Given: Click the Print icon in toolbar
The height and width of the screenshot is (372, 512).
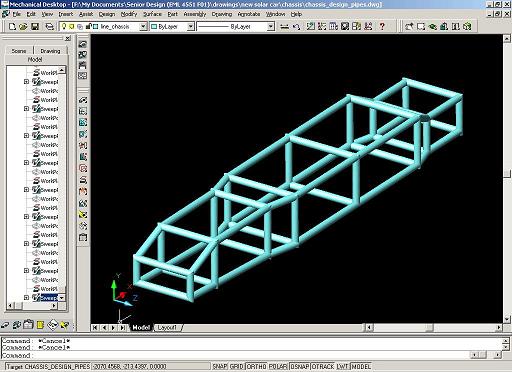Looking at the screenshot, I should [50, 27].
